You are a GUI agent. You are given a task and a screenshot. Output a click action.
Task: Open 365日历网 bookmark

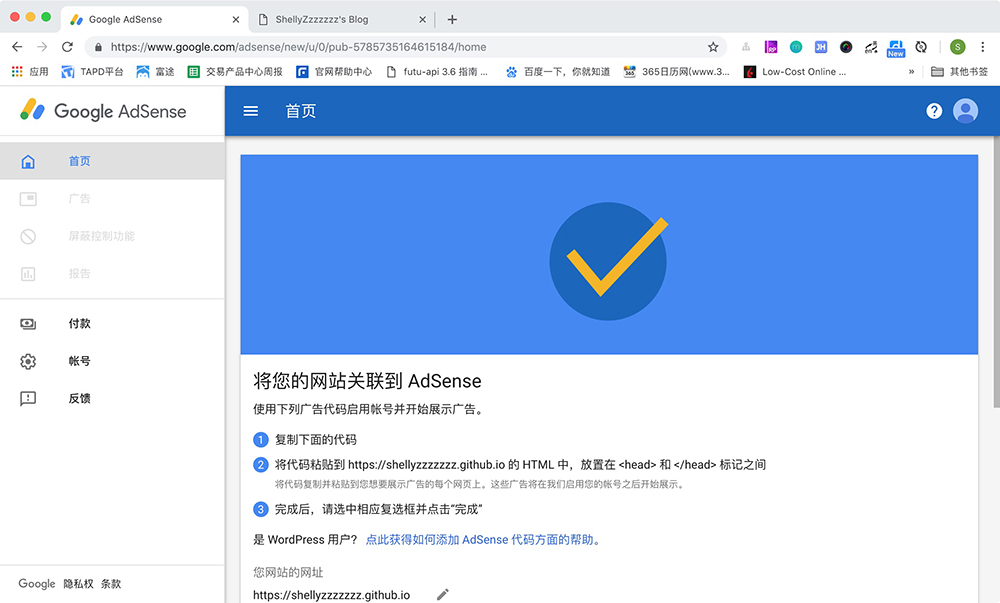pos(676,71)
